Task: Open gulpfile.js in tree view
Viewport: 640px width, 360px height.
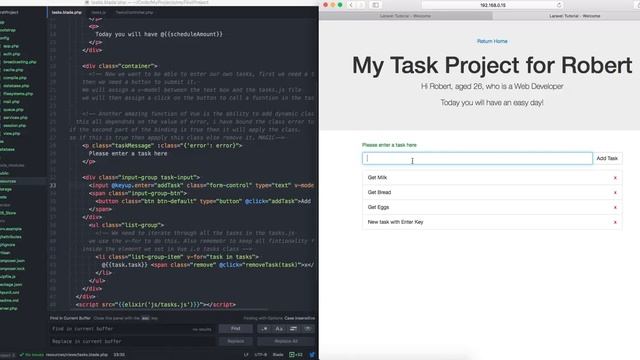Action: click(x=8, y=277)
